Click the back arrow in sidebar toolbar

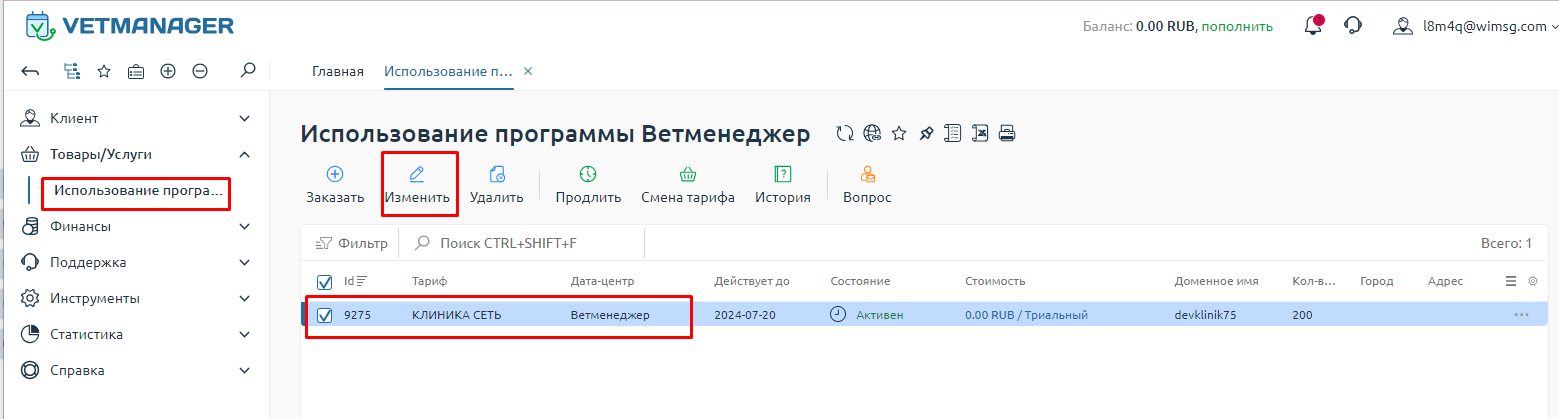coord(30,72)
